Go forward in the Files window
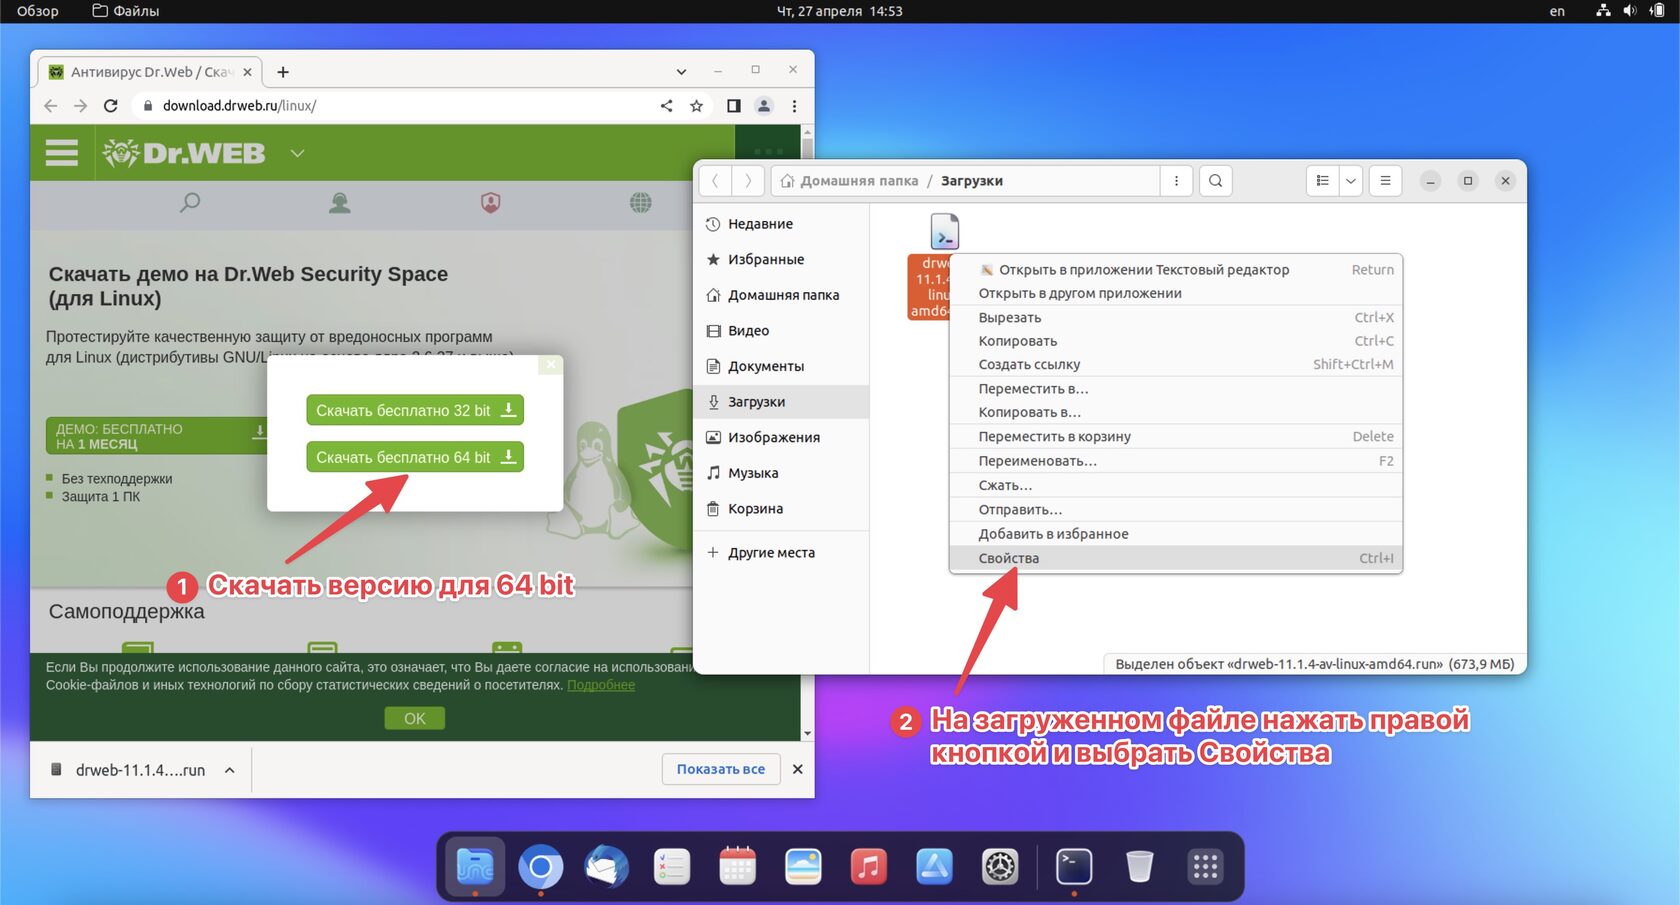This screenshot has width=1680, height=905. (x=748, y=181)
